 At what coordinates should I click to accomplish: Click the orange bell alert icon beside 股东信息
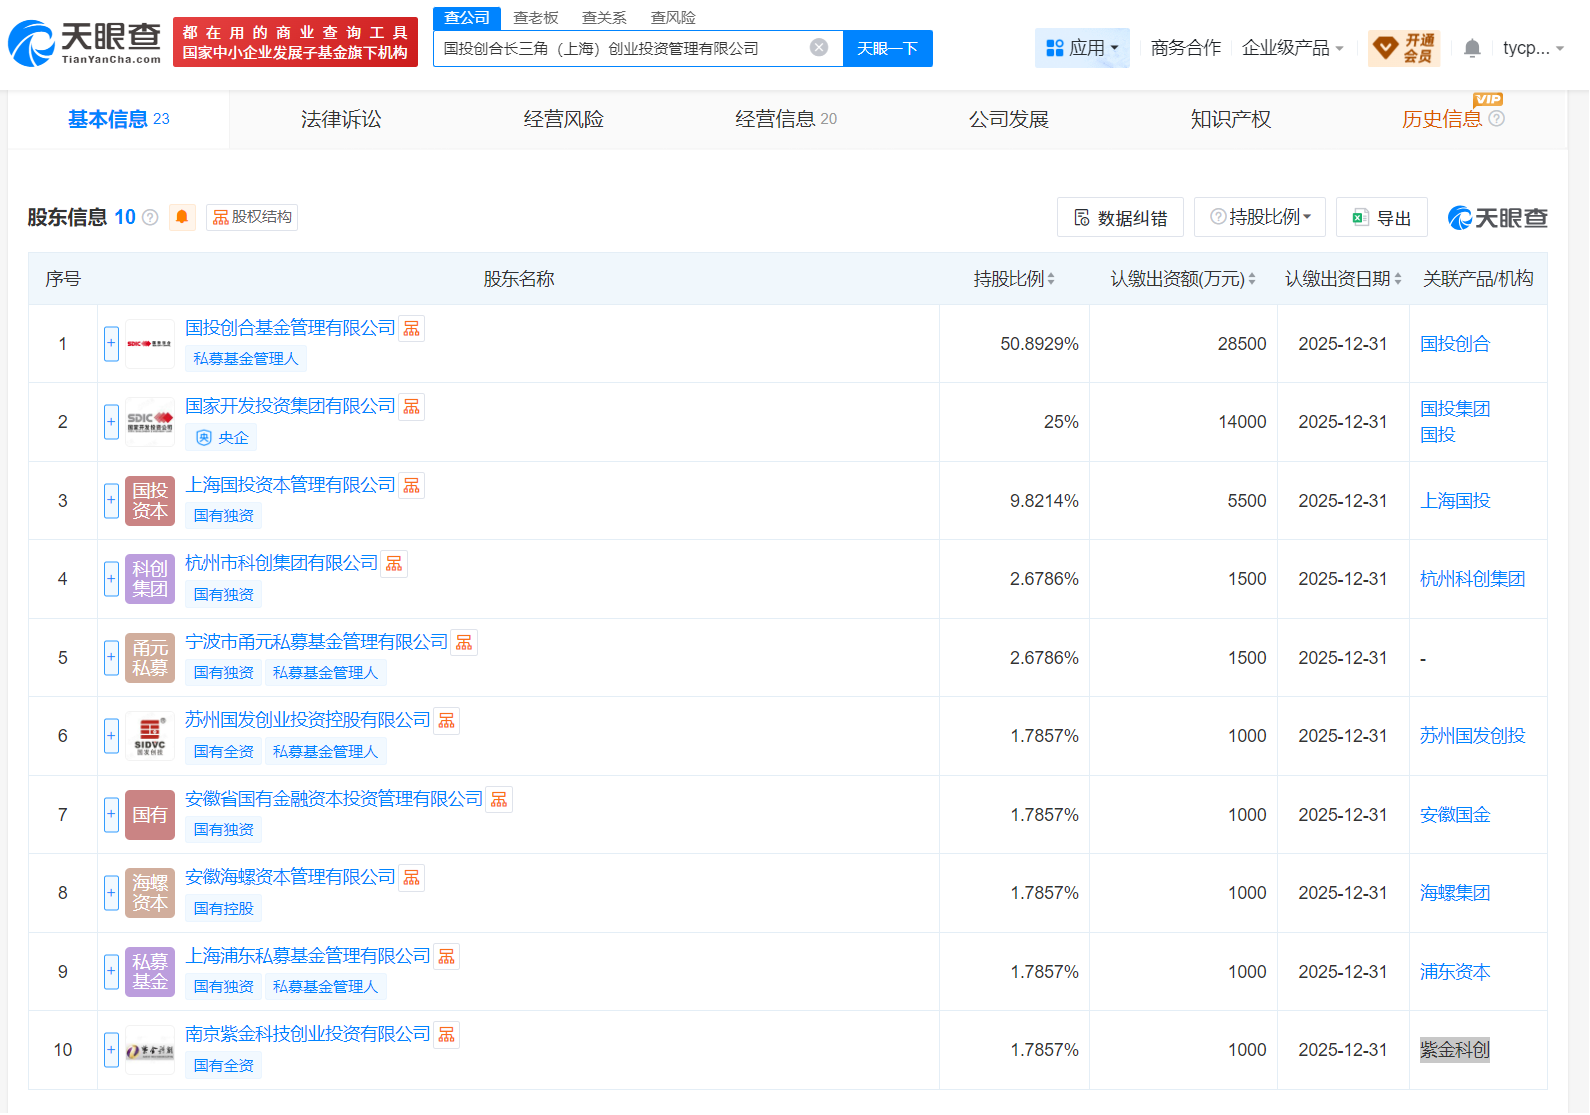pyautogui.click(x=182, y=217)
